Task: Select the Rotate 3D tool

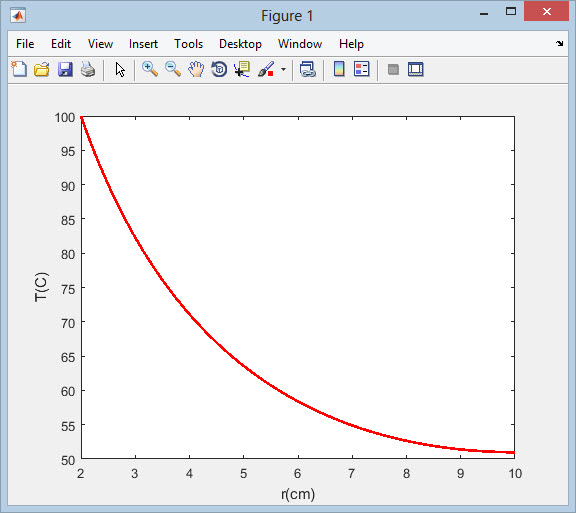Action: (219, 69)
